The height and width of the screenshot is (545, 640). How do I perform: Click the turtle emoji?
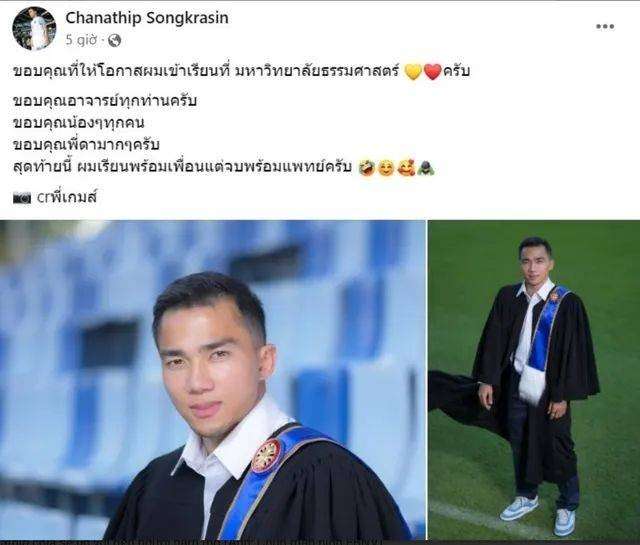tap(426, 168)
